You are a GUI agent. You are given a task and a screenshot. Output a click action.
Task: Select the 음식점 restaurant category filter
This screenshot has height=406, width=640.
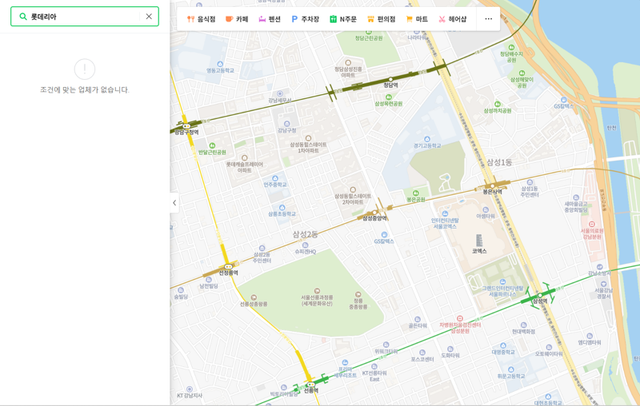tap(201, 19)
